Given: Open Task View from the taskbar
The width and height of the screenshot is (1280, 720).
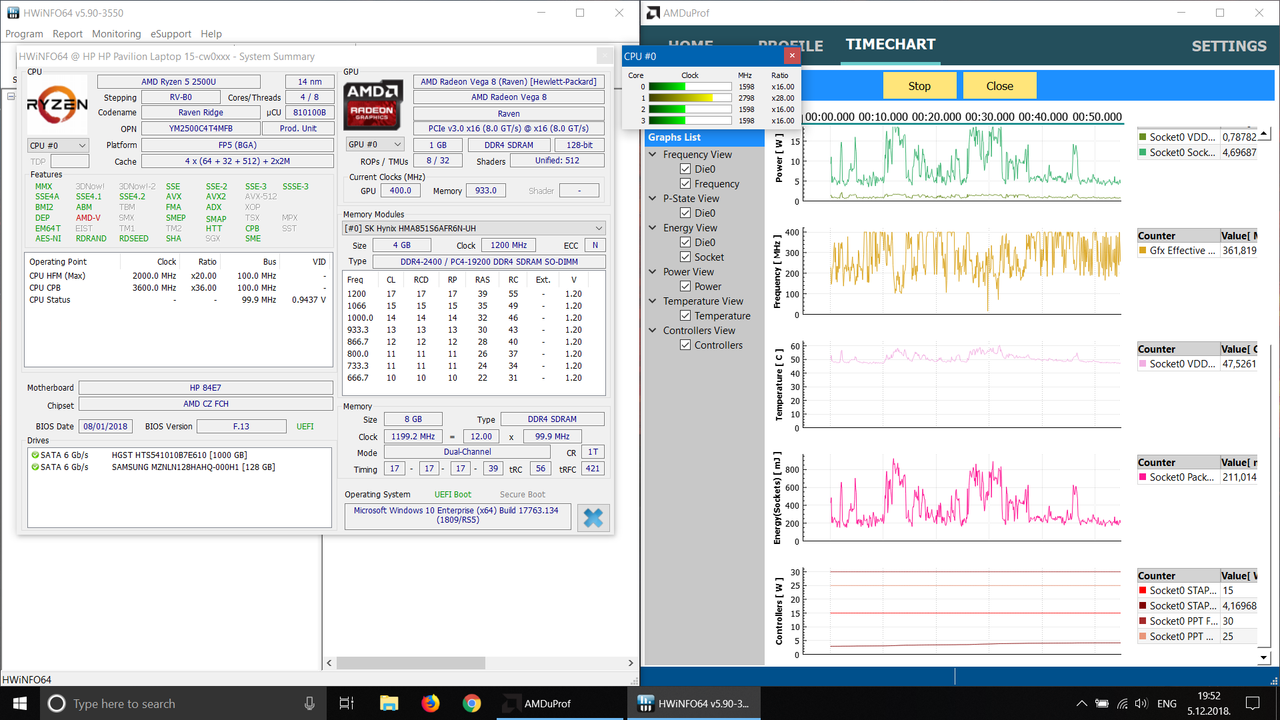Looking at the screenshot, I should tap(347, 703).
